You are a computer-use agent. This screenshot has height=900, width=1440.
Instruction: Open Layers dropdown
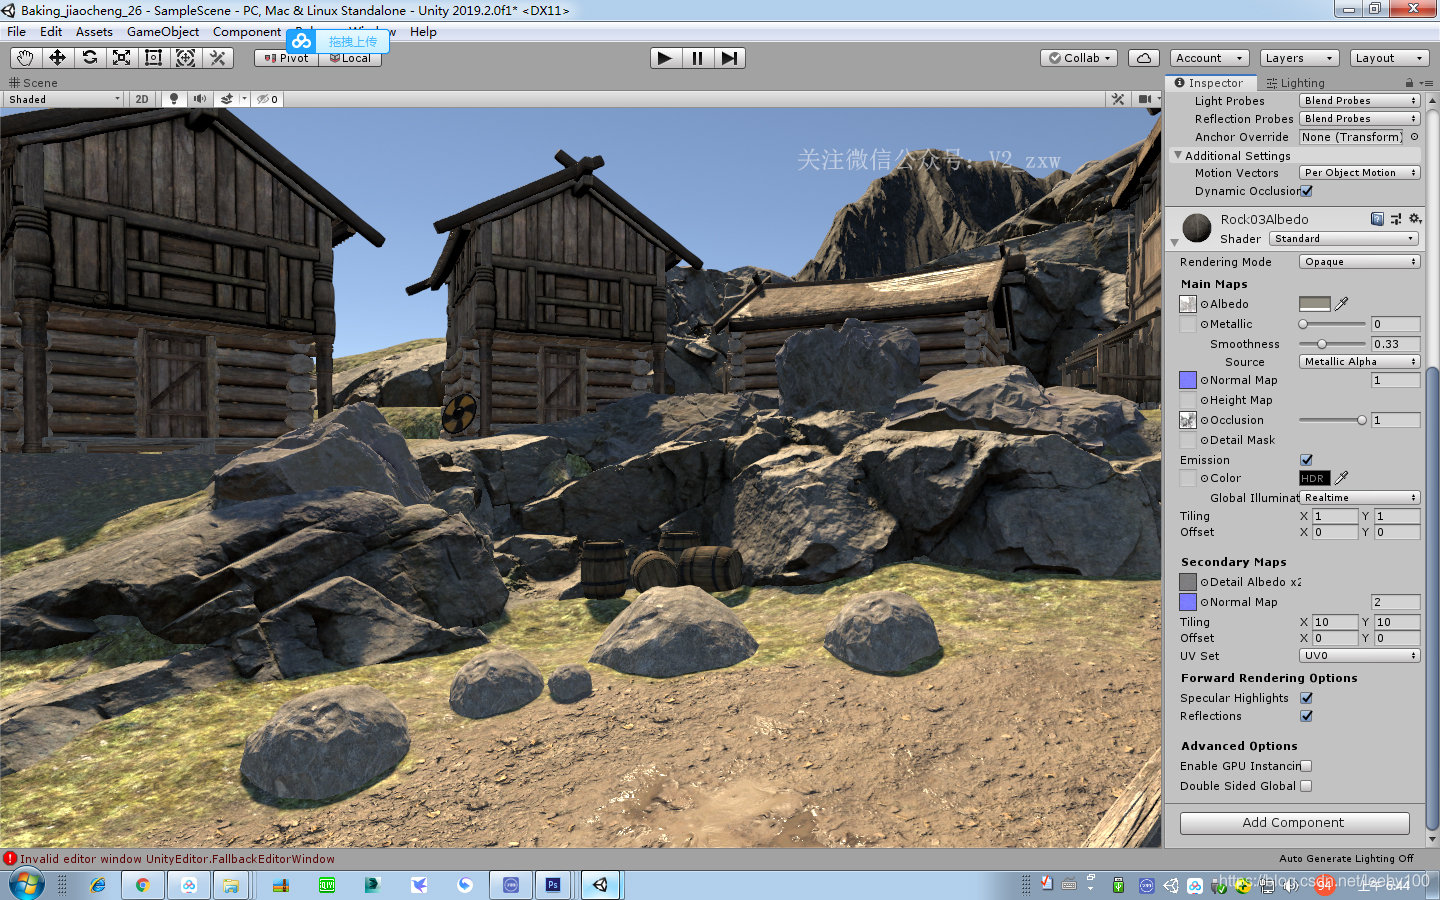coord(1299,58)
